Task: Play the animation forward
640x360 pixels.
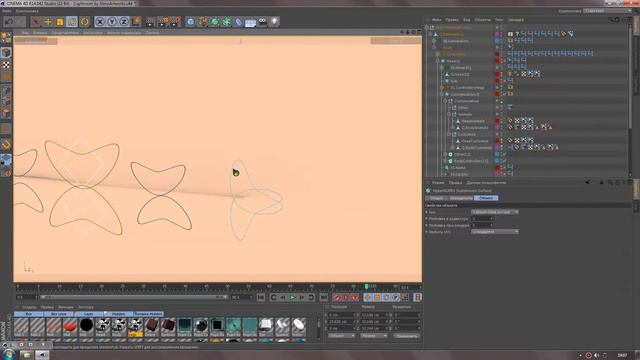Action: pyautogui.click(x=293, y=297)
